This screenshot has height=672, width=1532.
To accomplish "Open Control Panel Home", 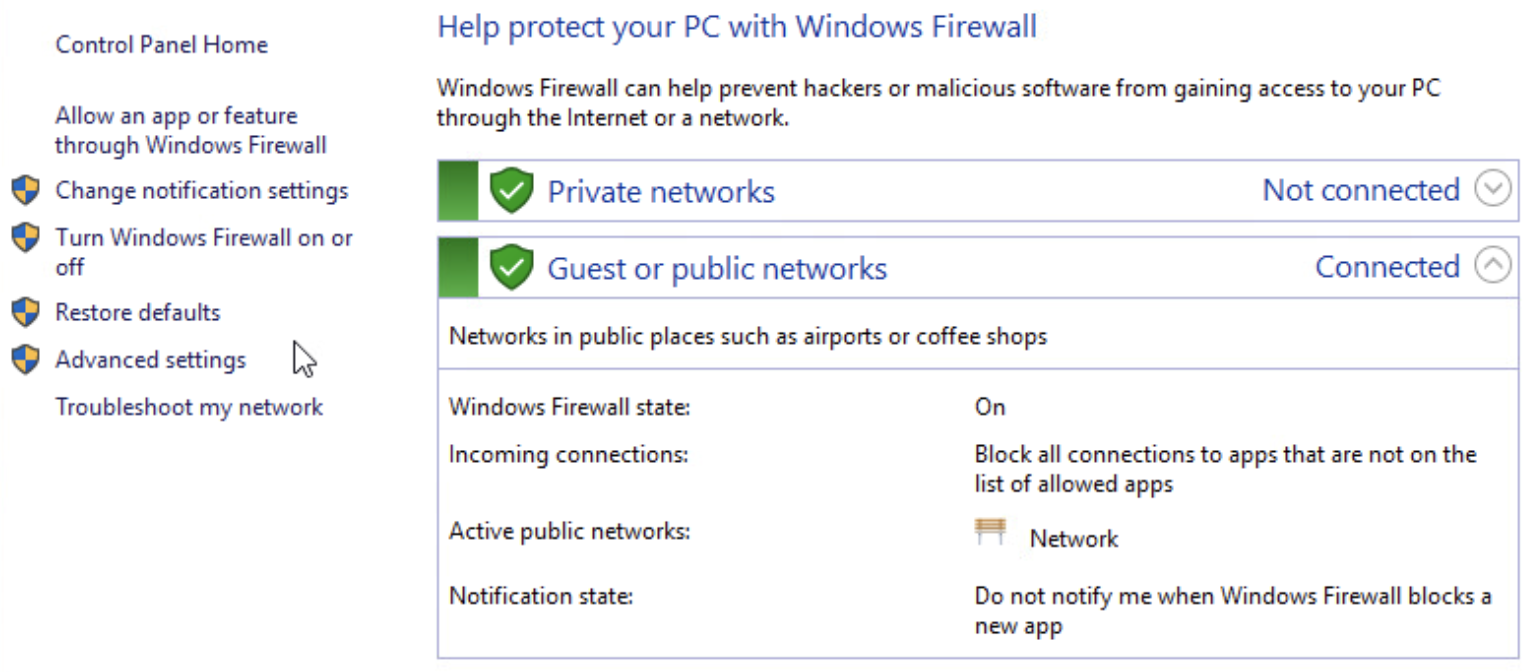I will click(161, 45).
